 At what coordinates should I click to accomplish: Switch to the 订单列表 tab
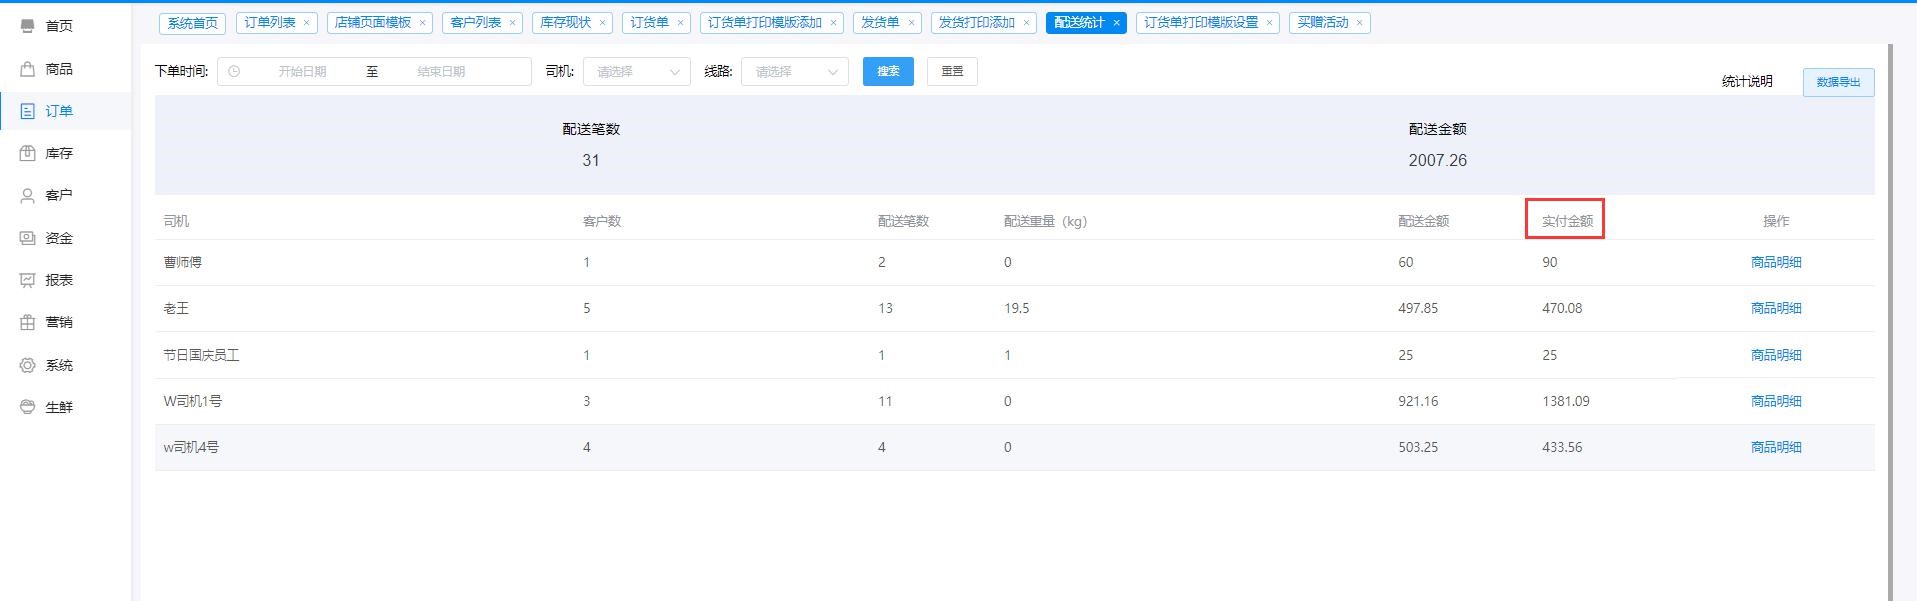pyautogui.click(x=270, y=22)
